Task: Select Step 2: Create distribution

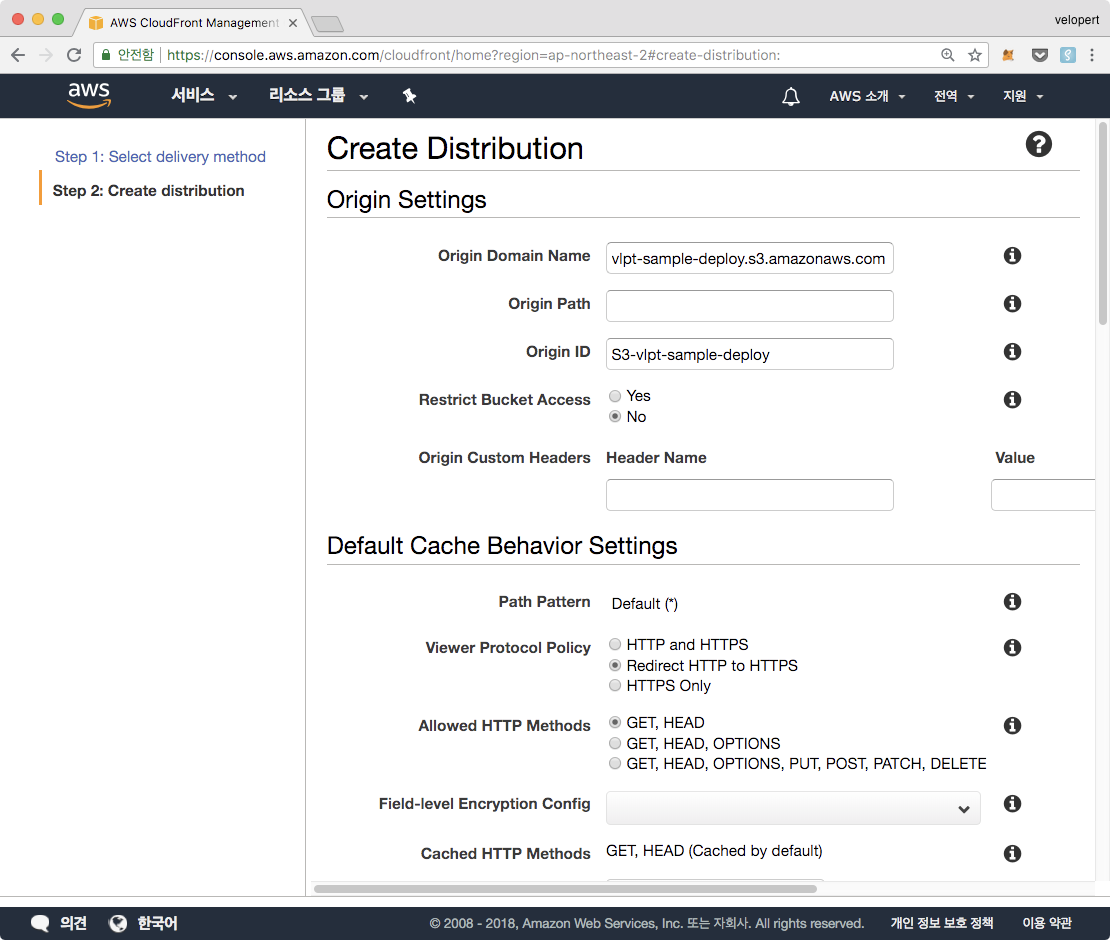Action: pos(148,190)
